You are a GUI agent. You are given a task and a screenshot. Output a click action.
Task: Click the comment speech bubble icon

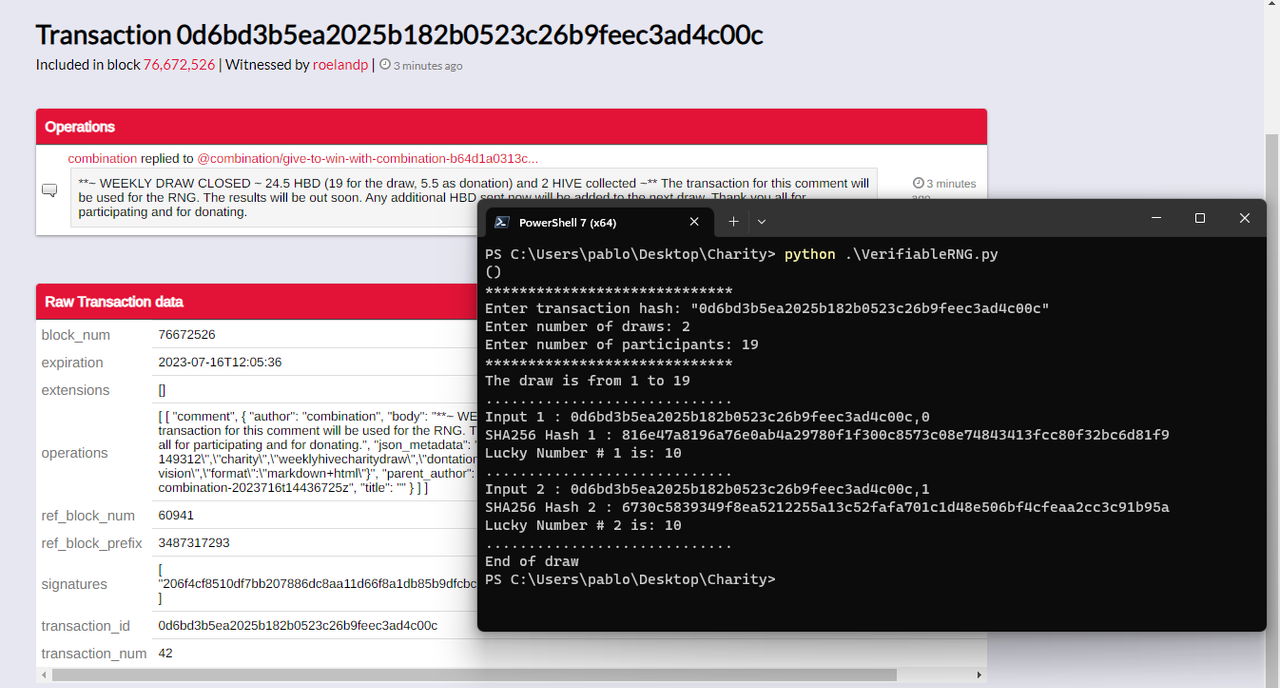coord(50,190)
